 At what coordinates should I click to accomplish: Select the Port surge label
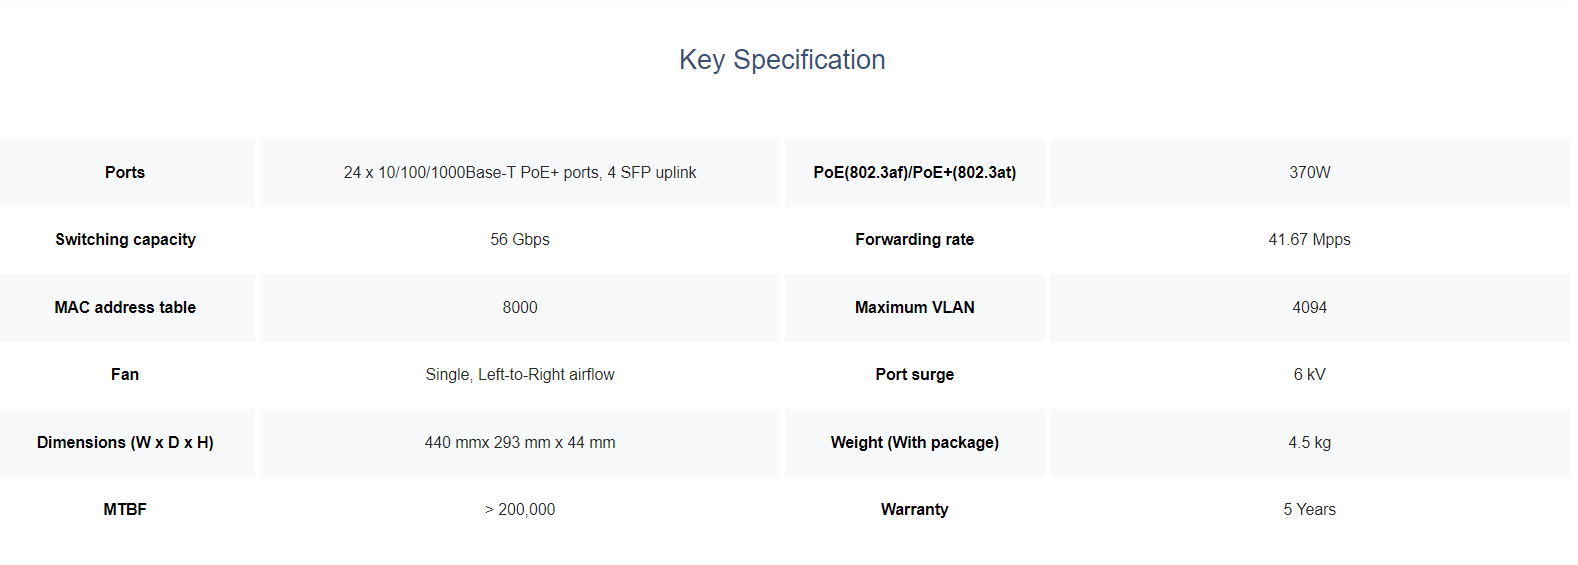tap(915, 375)
